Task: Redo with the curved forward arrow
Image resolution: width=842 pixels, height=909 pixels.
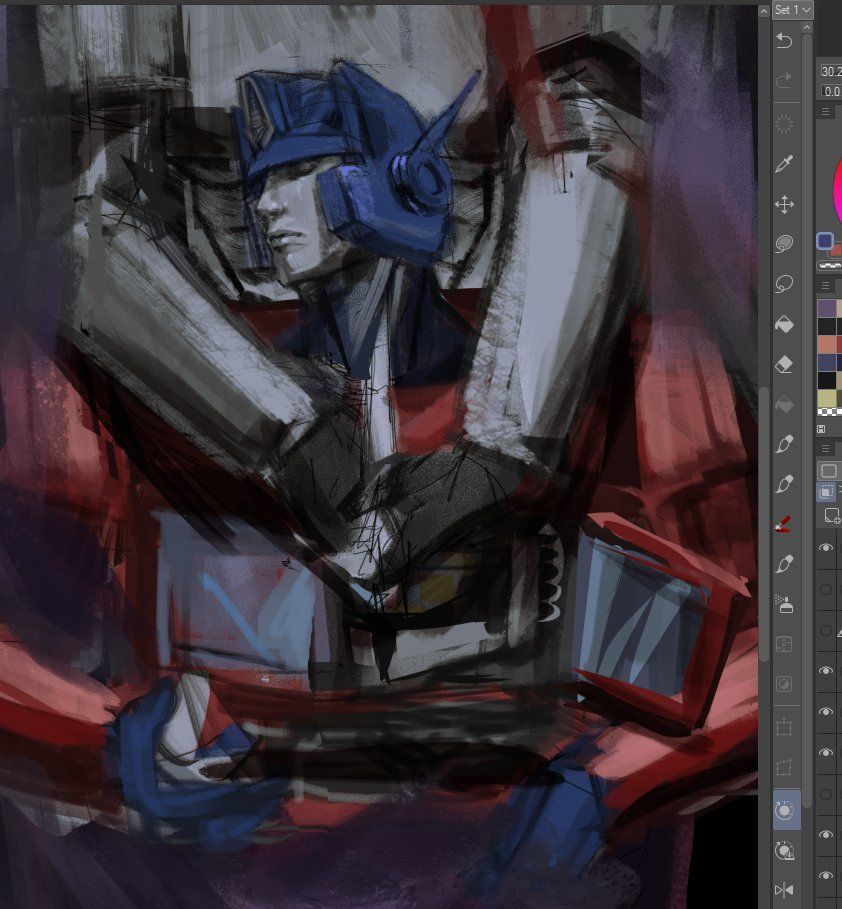Action: [x=784, y=81]
